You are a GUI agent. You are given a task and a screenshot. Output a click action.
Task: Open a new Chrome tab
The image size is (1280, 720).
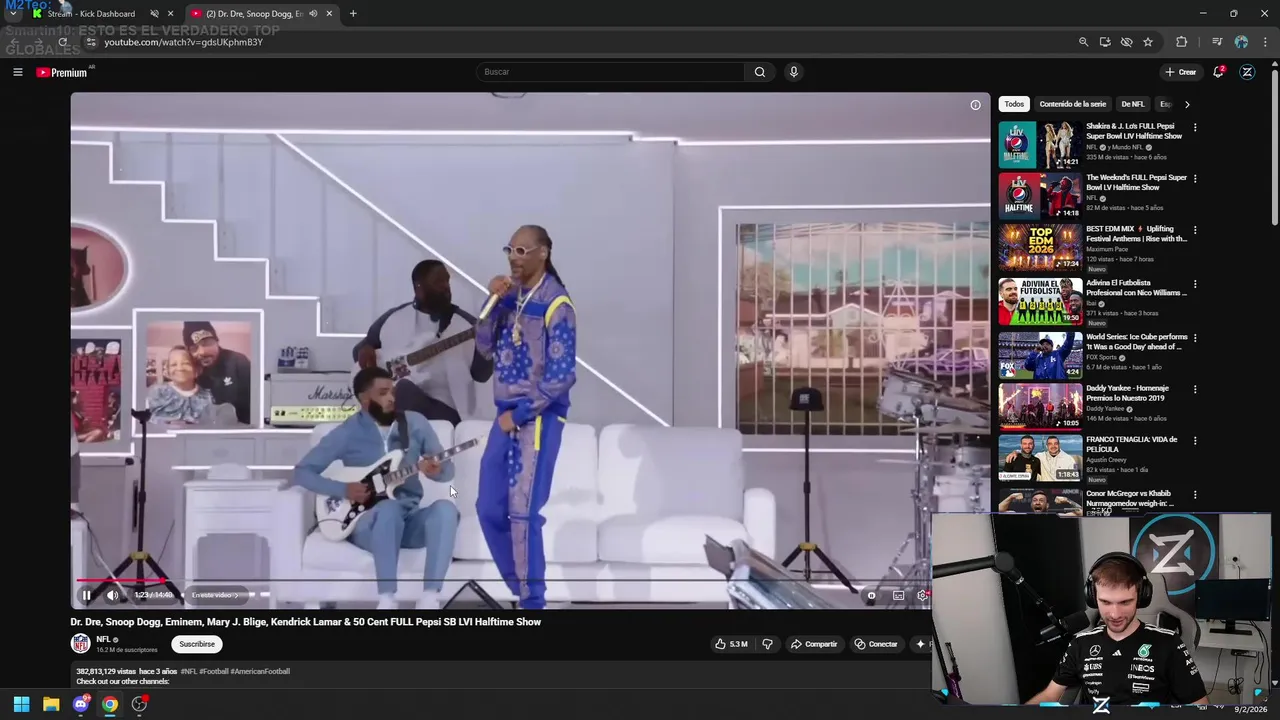(x=353, y=14)
